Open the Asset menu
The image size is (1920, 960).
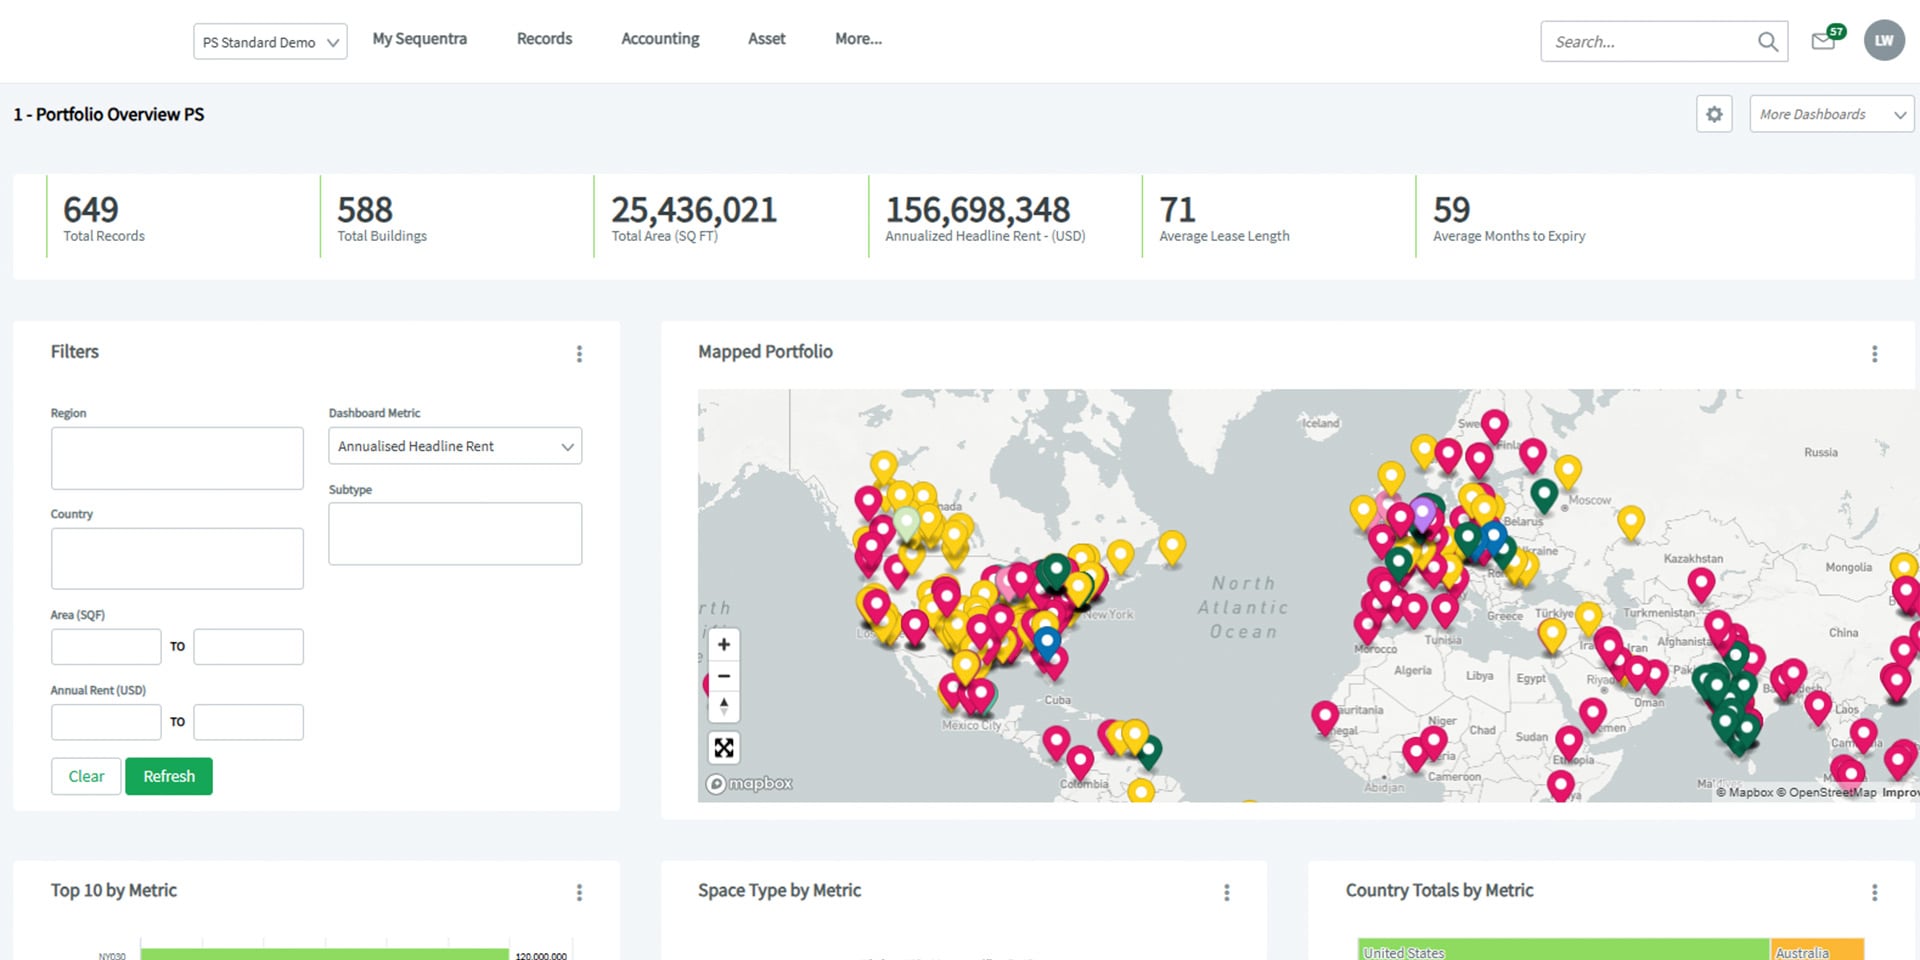[767, 39]
